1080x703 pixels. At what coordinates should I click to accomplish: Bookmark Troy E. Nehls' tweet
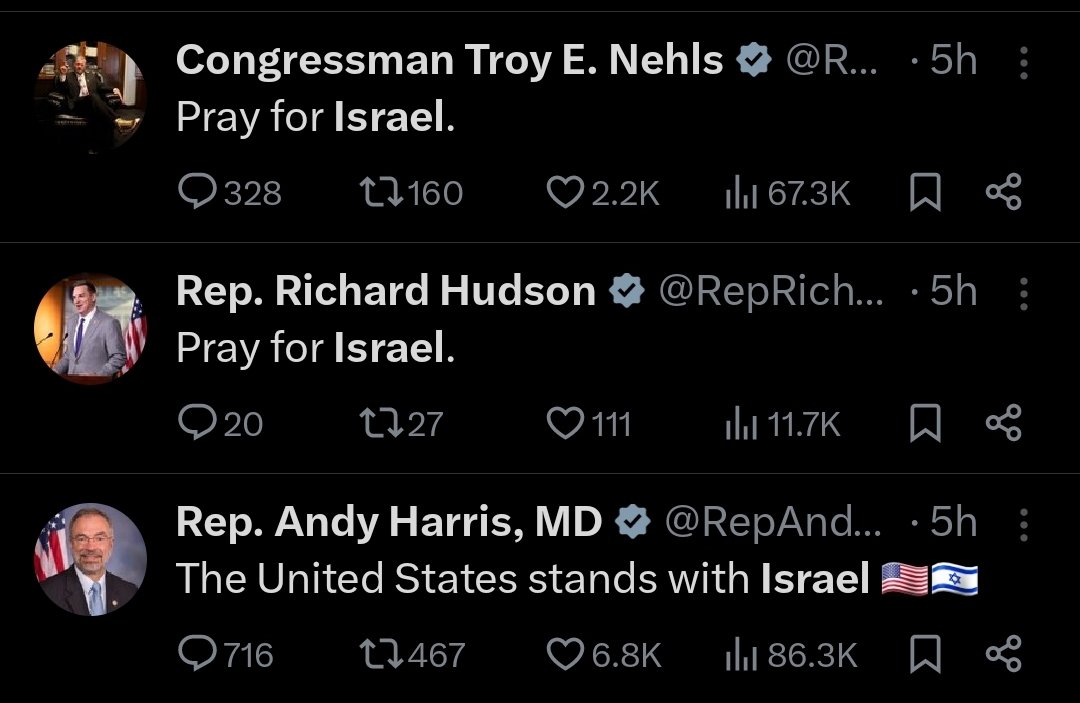point(925,193)
